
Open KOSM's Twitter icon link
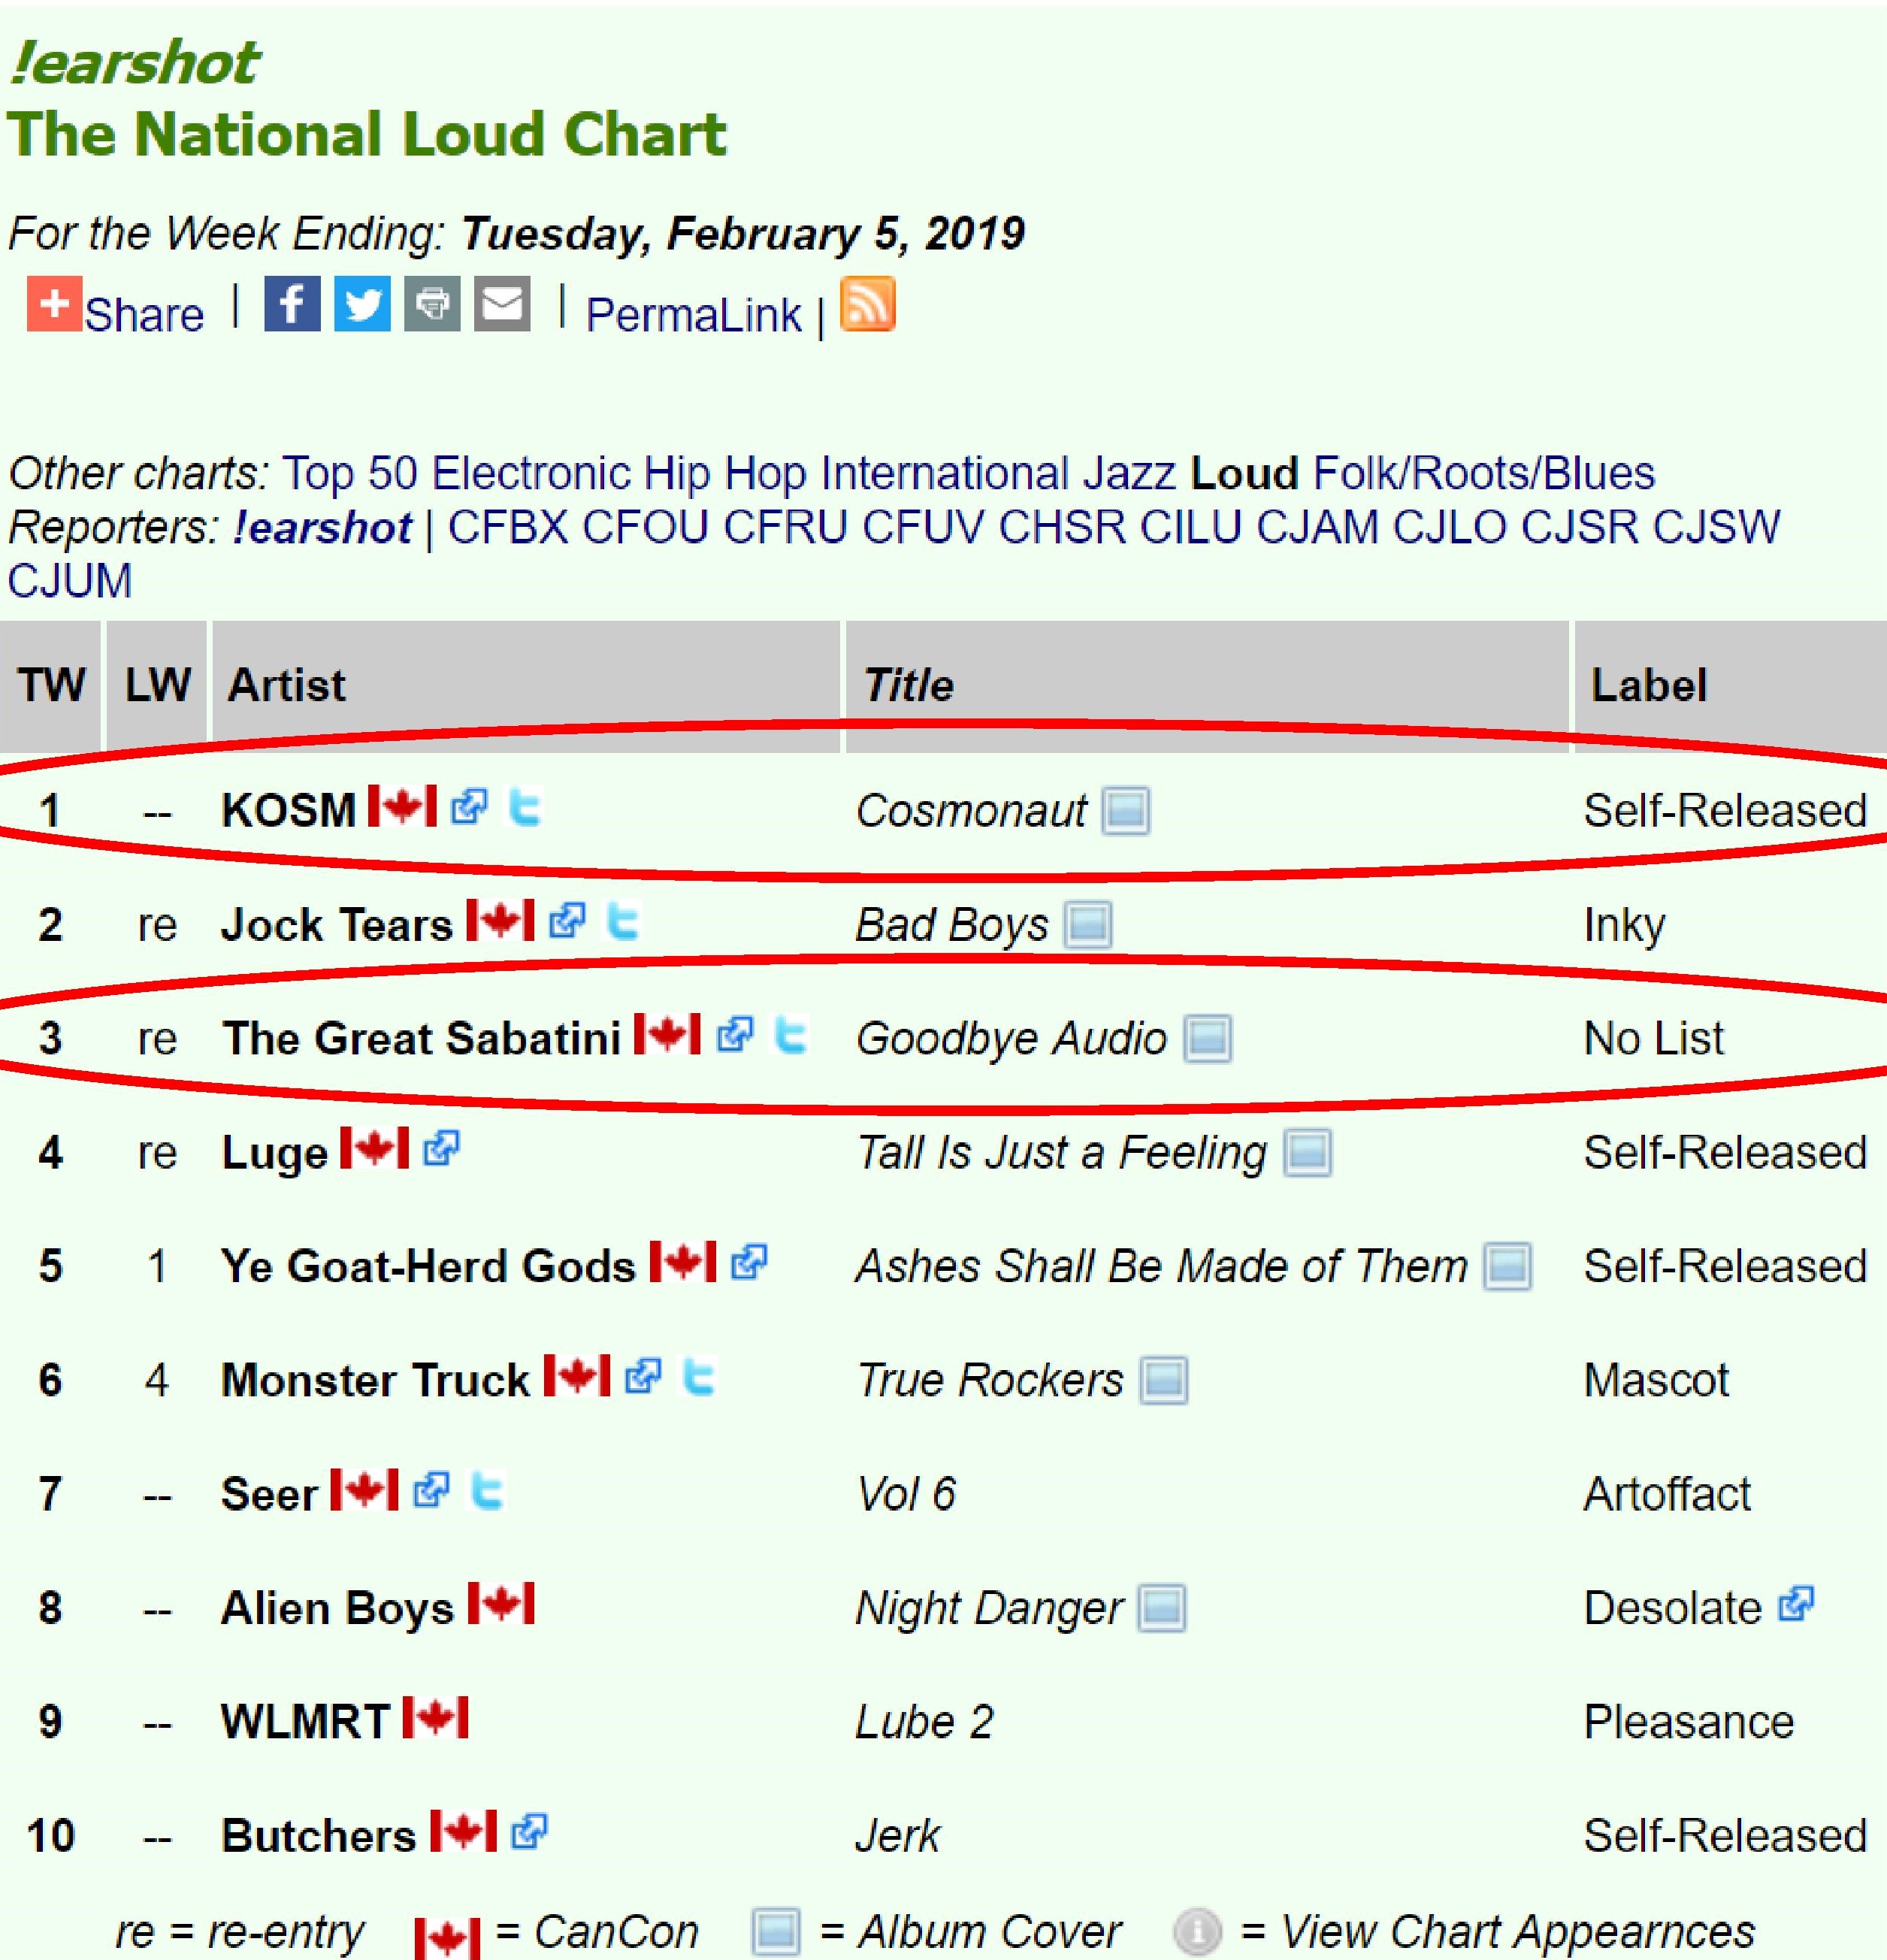524,807
